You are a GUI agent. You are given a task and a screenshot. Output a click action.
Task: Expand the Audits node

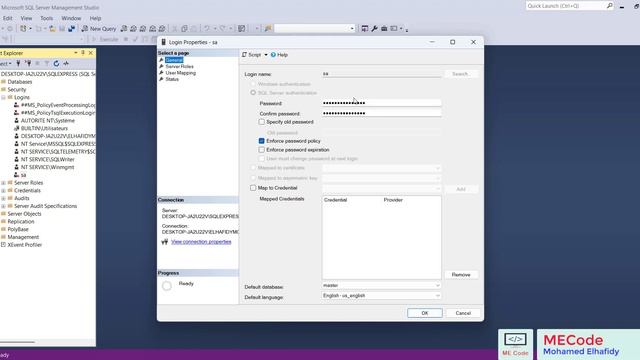point(3,198)
